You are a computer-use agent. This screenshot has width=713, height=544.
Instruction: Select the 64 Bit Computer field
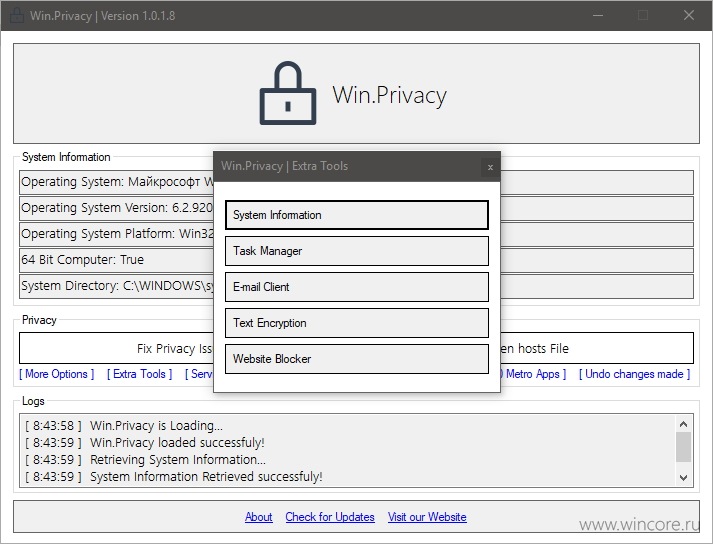[116, 260]
